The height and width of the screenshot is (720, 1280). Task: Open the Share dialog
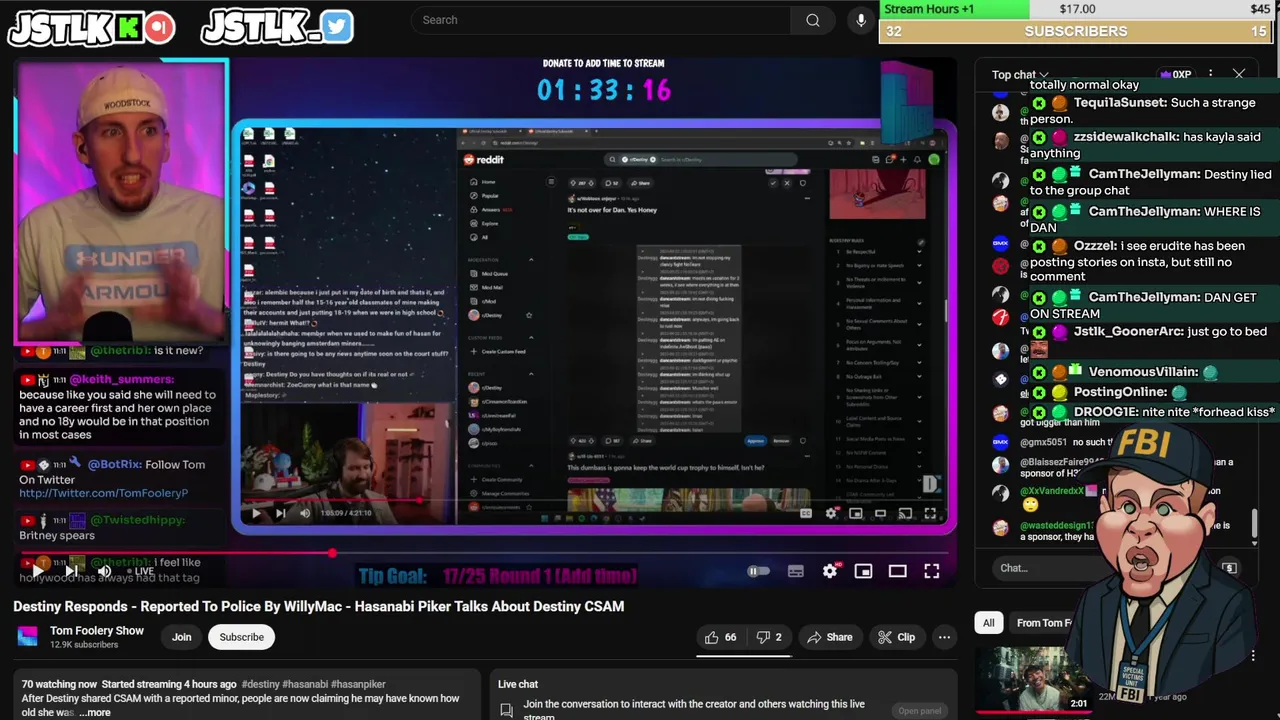[x=829, y=637]
